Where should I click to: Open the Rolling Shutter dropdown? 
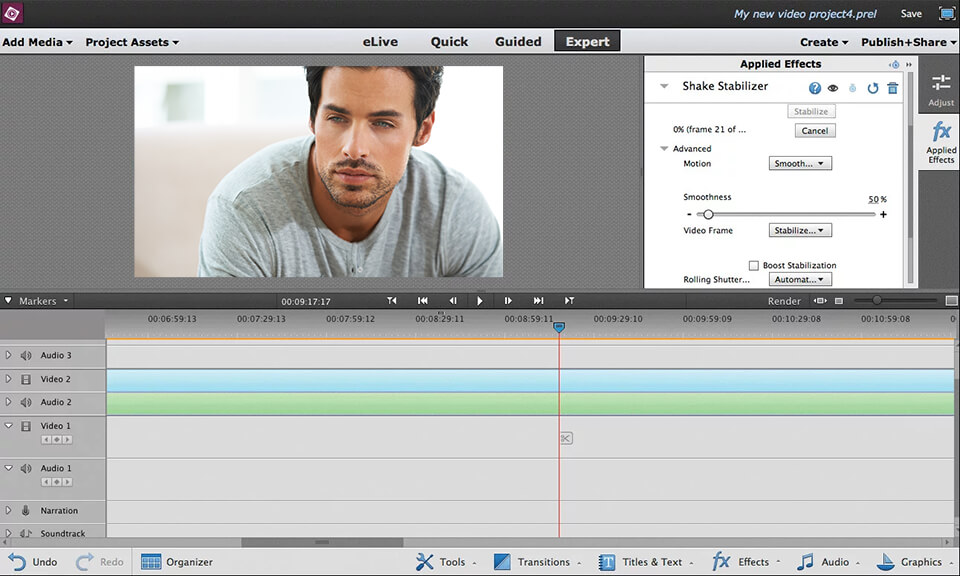point(798,279)
